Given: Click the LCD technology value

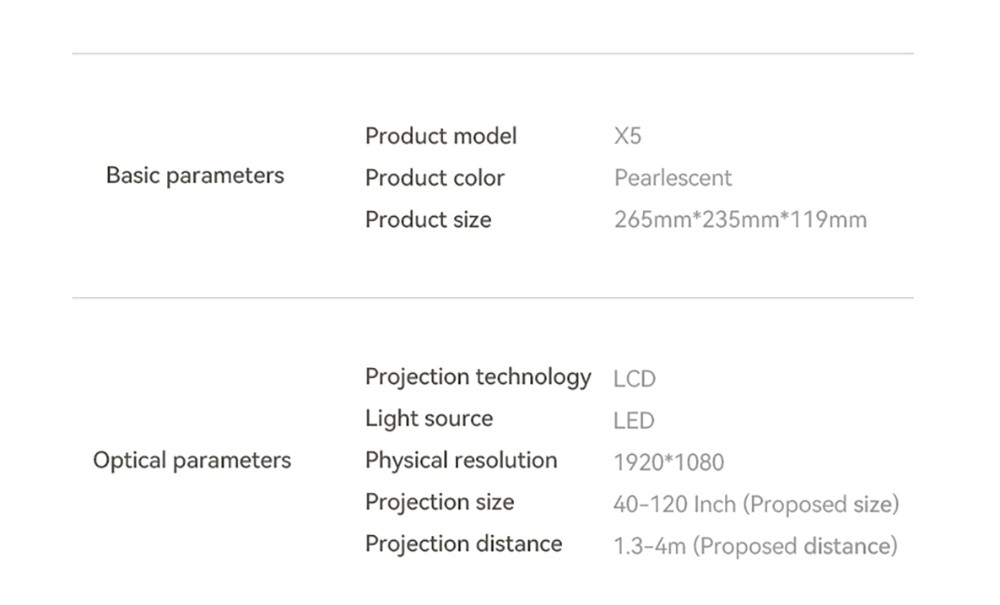Looking at the screenshot, I should (x=634, y=379).
